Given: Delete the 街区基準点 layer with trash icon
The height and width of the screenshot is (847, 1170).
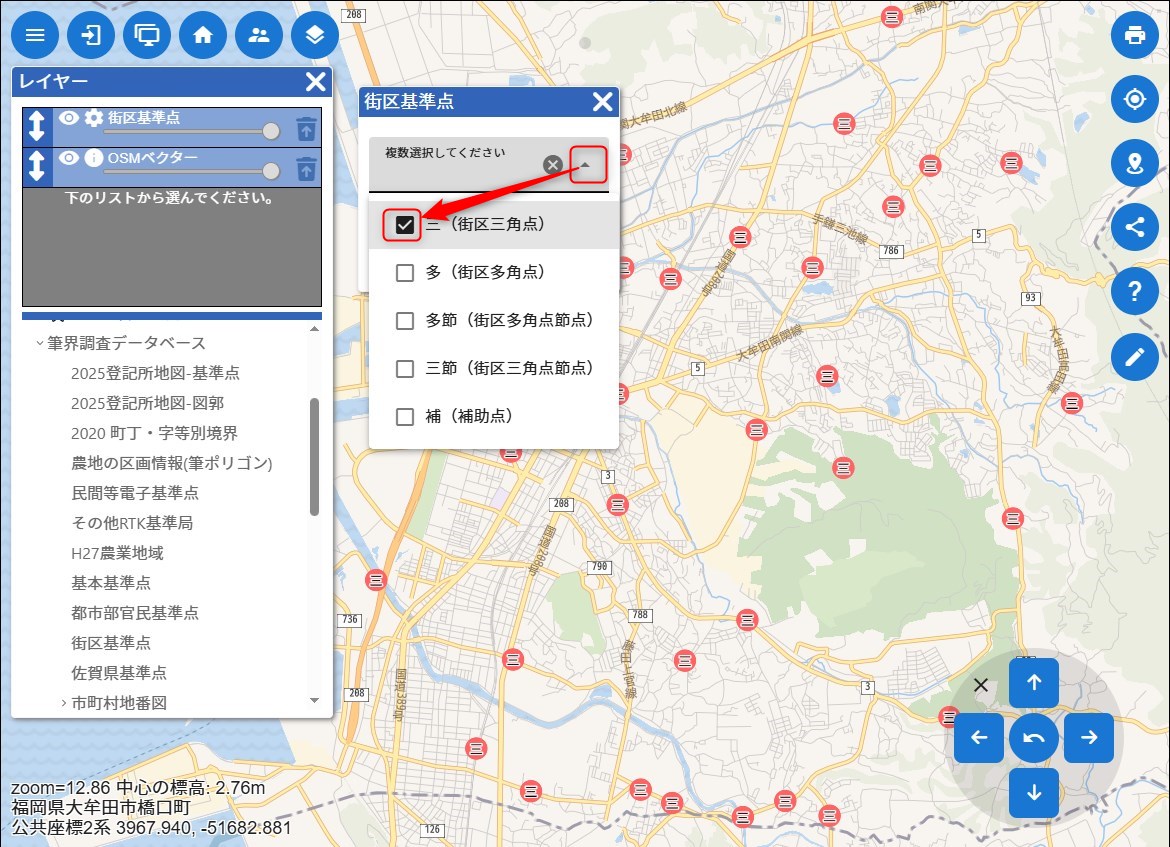Looking at the screenshot, I should (x=306, y=129).
